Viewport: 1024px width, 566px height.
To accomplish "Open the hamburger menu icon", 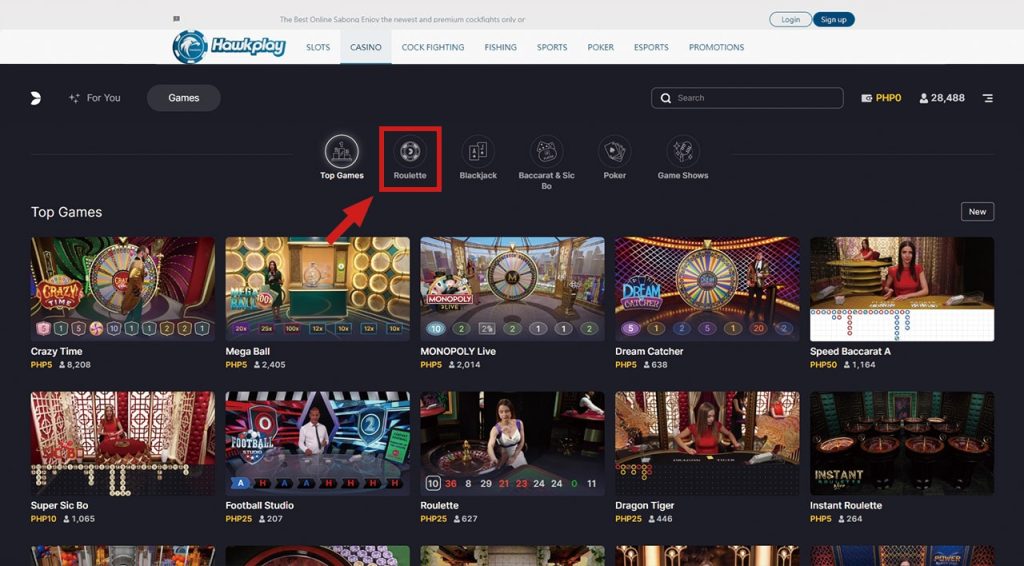I will point(987,98).
